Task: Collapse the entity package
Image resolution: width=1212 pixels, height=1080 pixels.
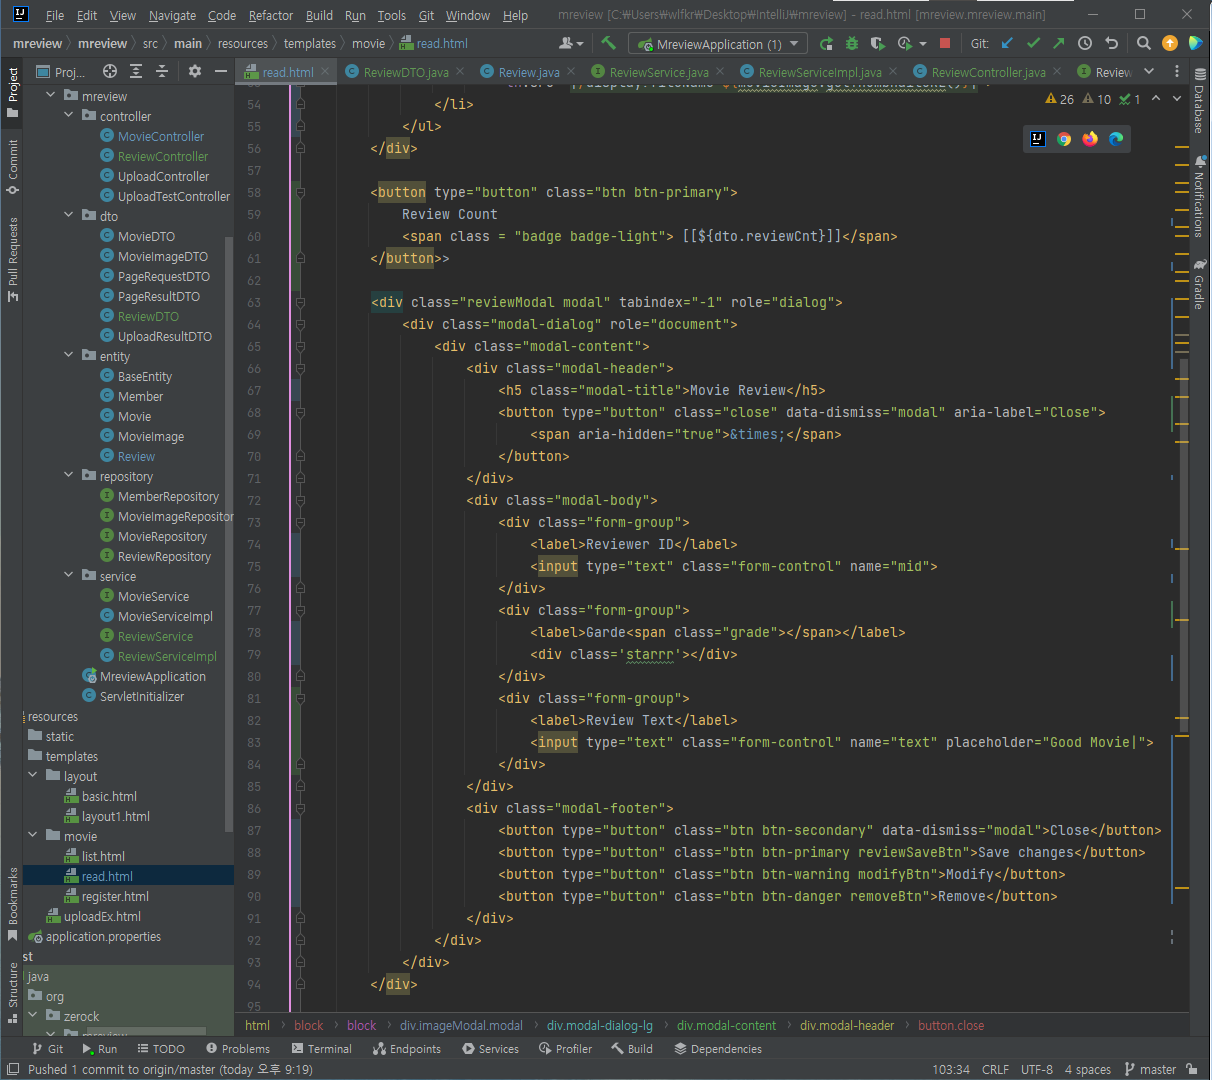Action: click(x=69, y=356)
